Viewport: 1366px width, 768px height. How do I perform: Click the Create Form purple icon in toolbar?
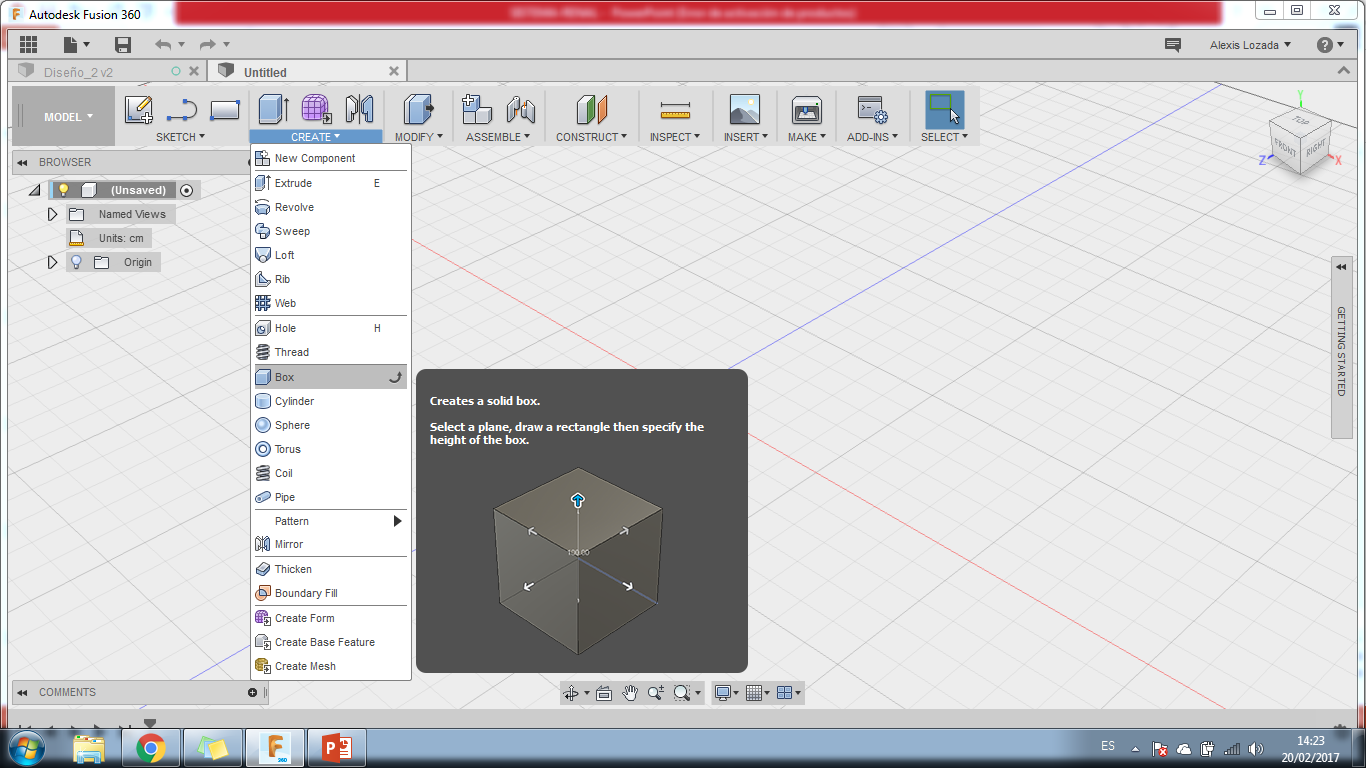click(x=317, y=109)
